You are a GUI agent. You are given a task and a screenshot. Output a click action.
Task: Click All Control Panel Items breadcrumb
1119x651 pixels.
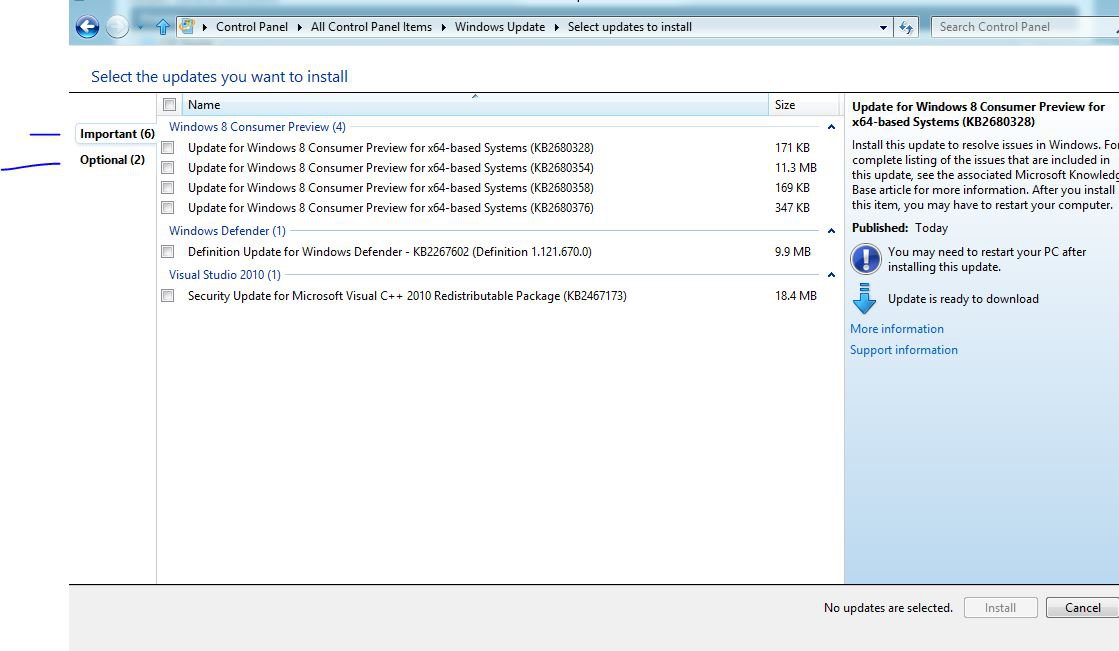point(371,27)
